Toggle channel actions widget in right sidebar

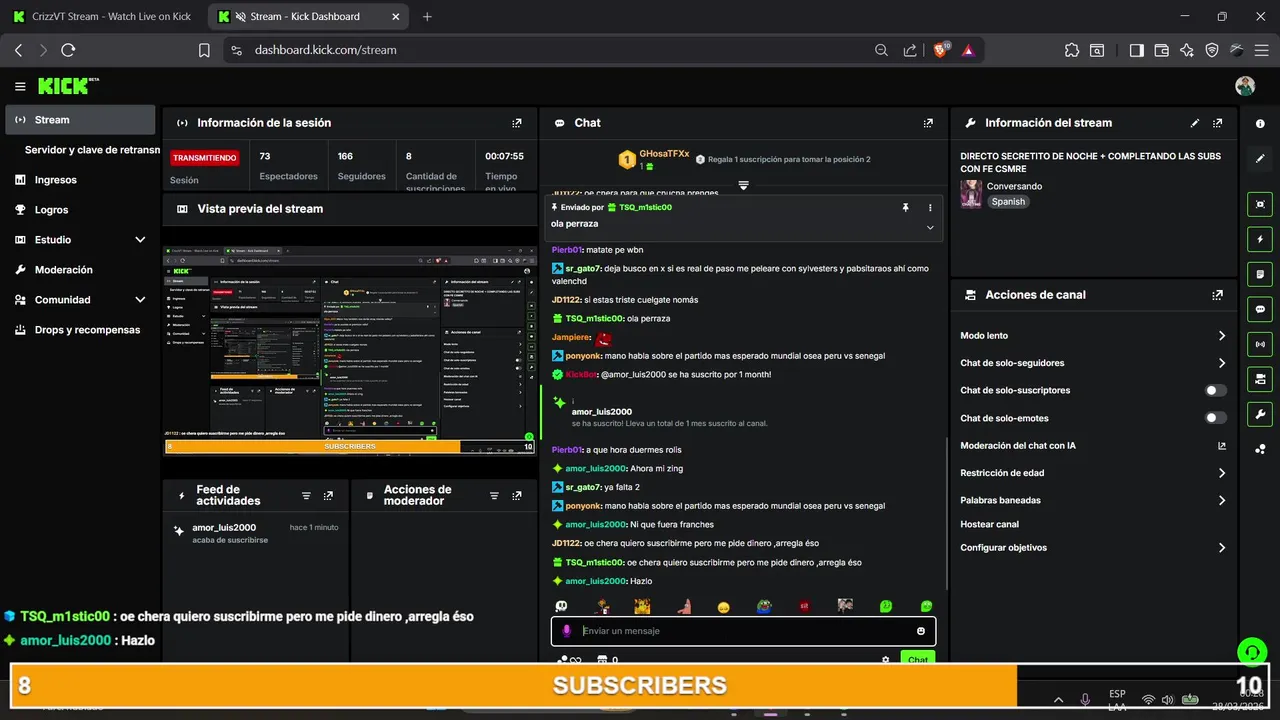pyautogui.click(x=1260, y=379)
